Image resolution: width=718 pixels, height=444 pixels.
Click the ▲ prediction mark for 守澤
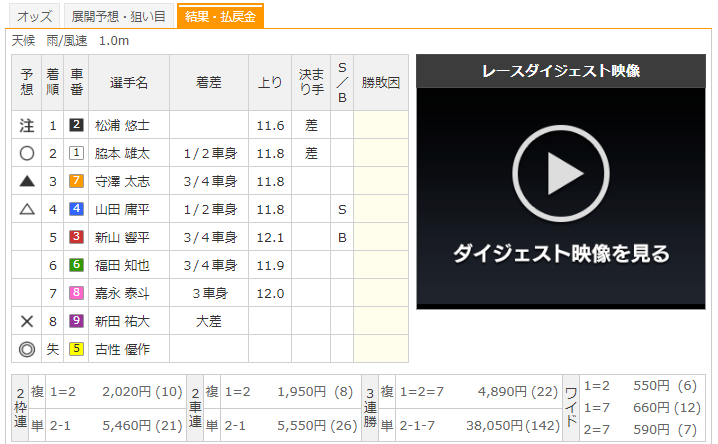click(x=27, y=181)
